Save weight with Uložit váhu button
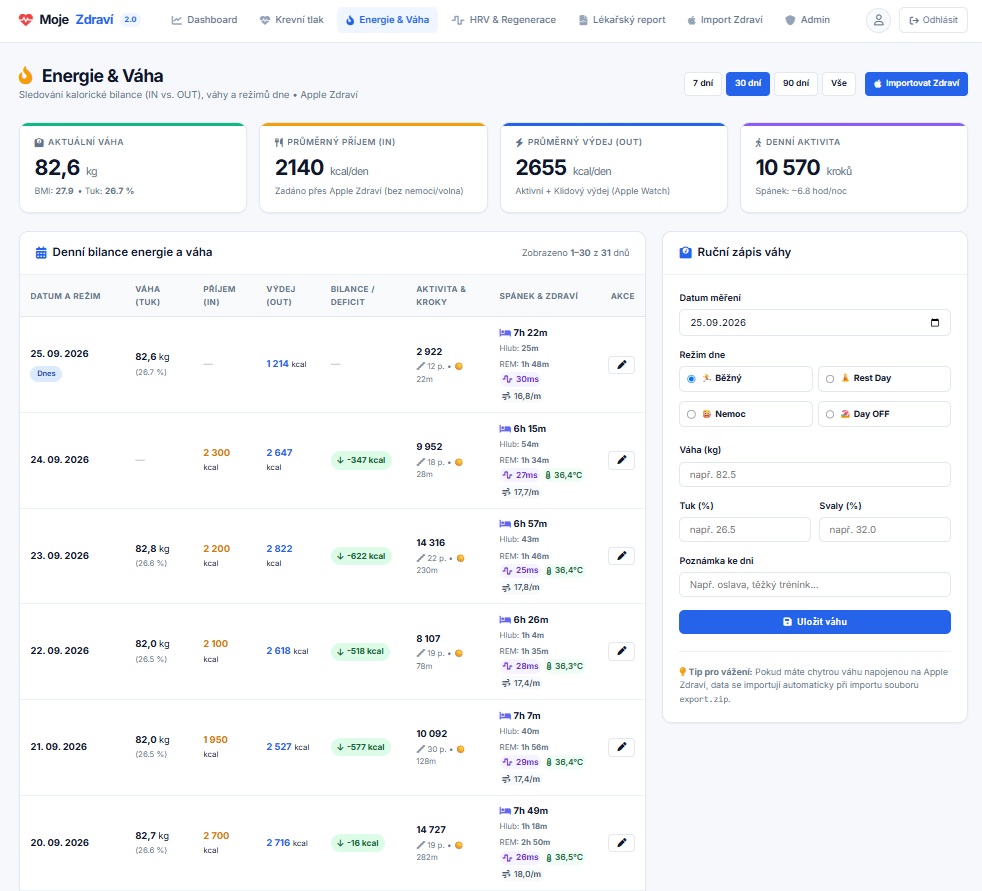 point(815,622)
